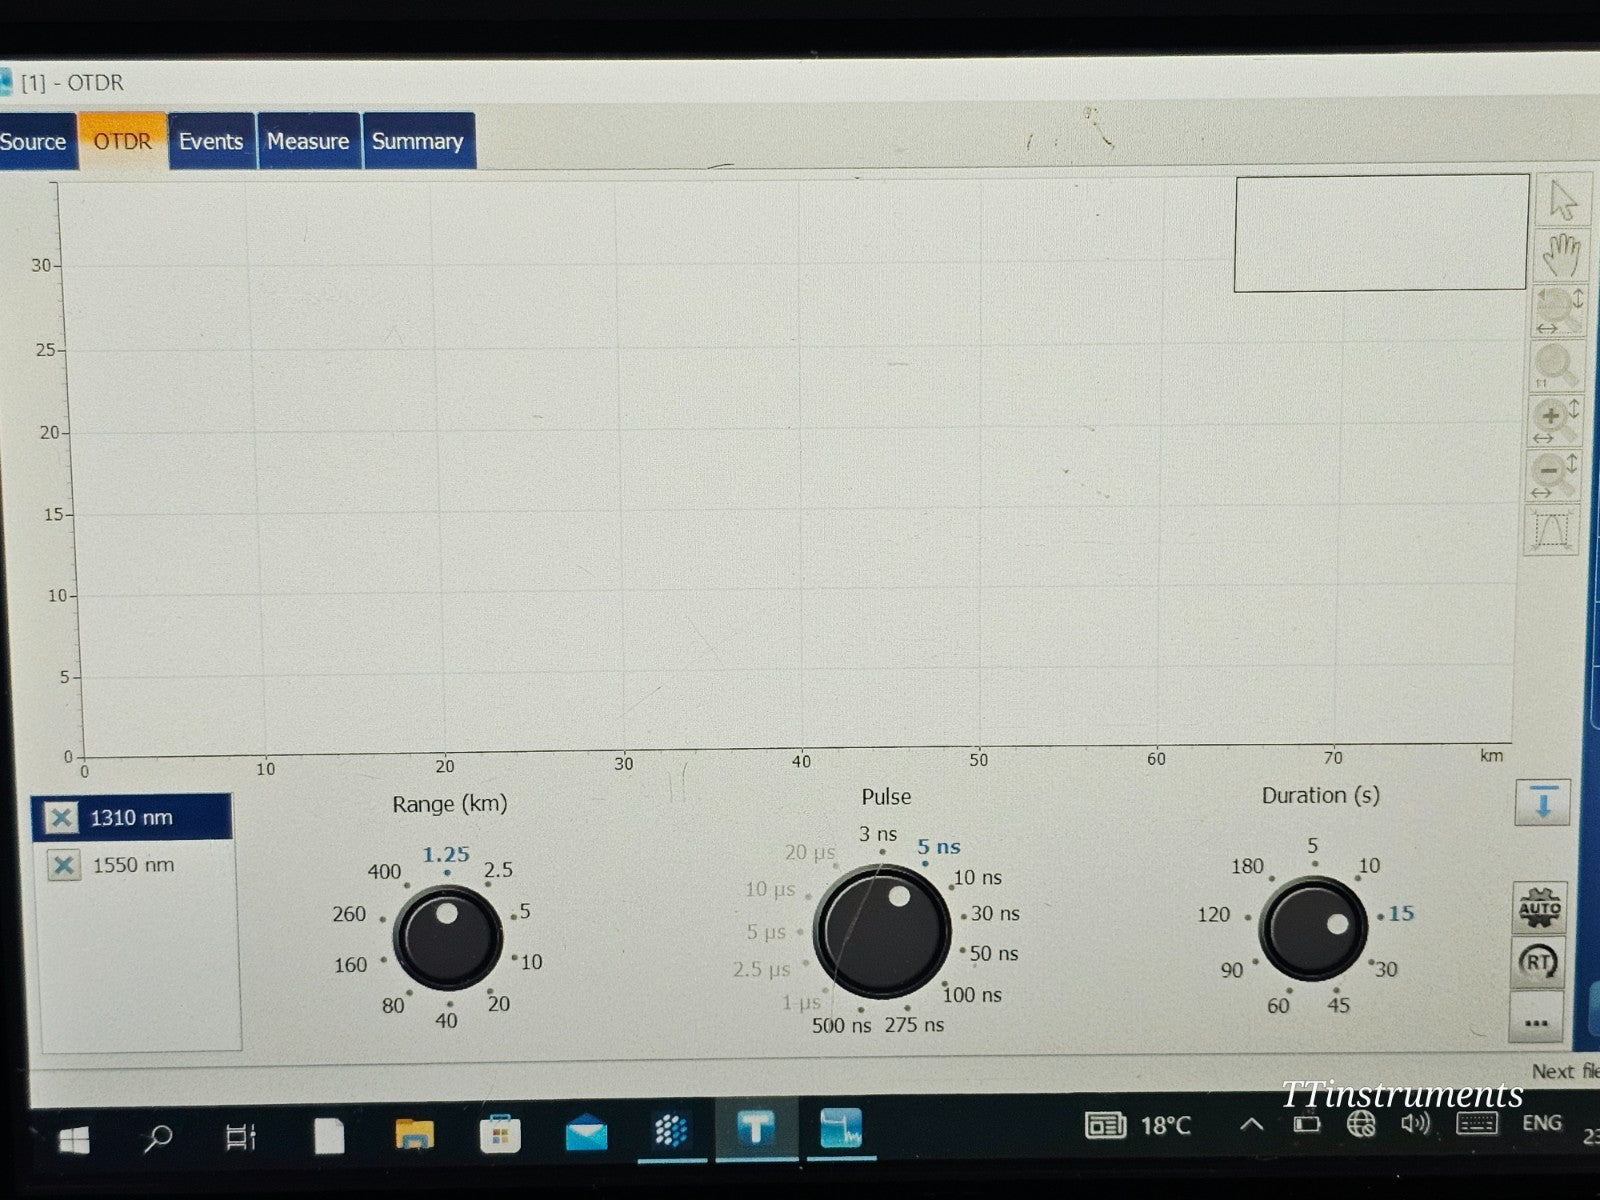The image size is (1600, 1200).
Task: Select the 5 ns pulse value
Action: 939,847
